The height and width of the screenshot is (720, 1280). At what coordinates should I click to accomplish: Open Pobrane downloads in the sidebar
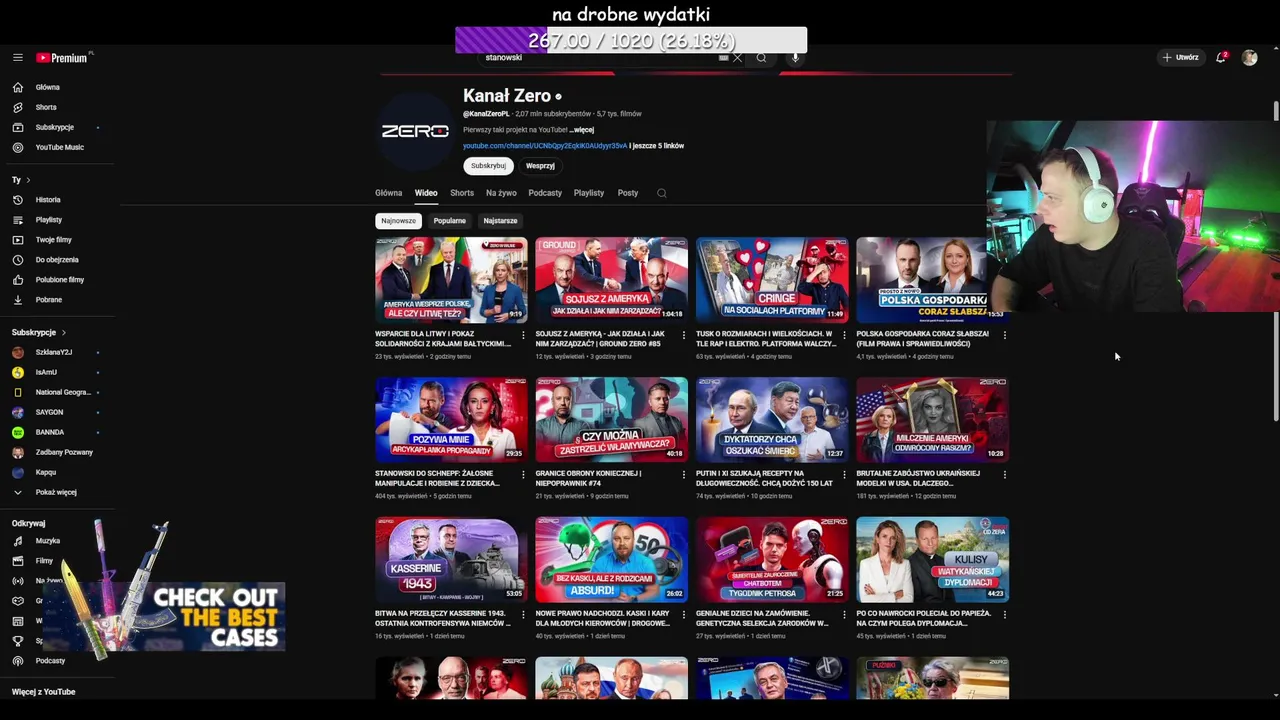click(49, 300)
